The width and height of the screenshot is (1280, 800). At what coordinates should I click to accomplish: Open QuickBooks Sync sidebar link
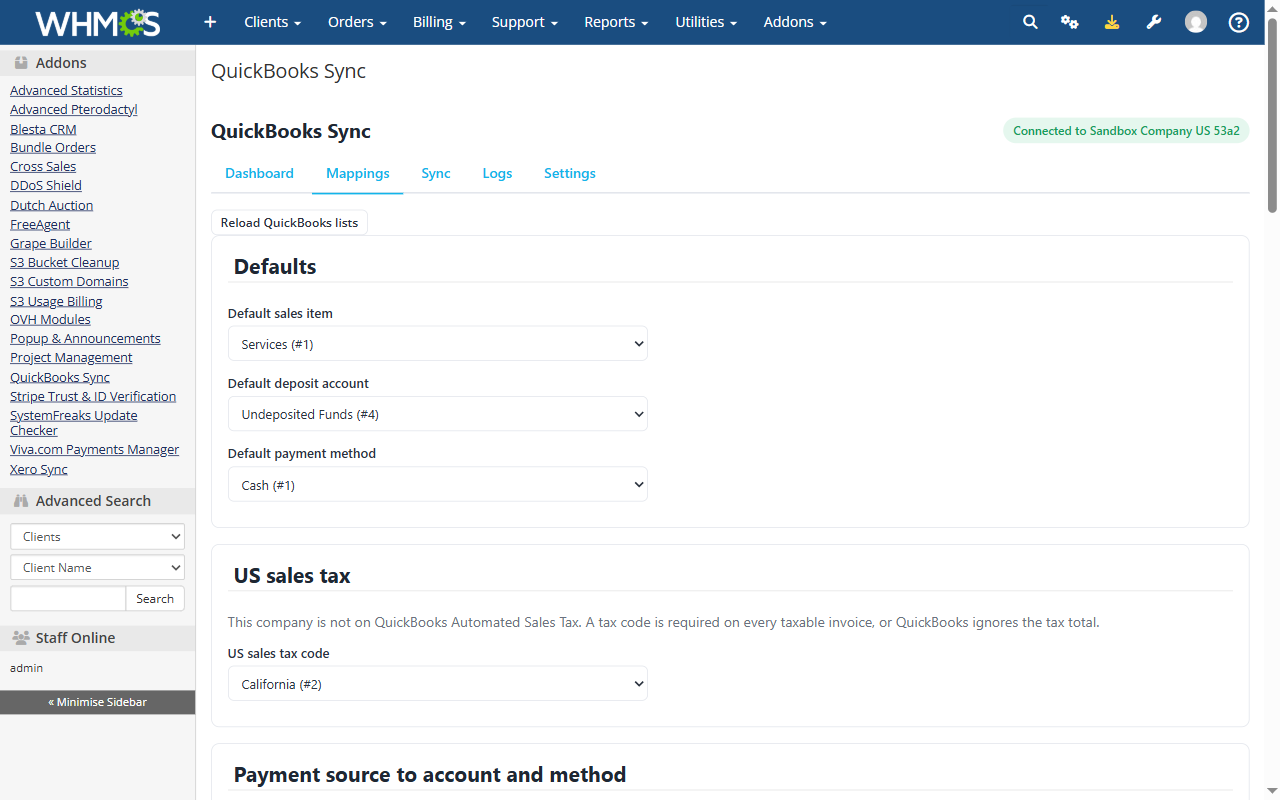coord(60,377)
